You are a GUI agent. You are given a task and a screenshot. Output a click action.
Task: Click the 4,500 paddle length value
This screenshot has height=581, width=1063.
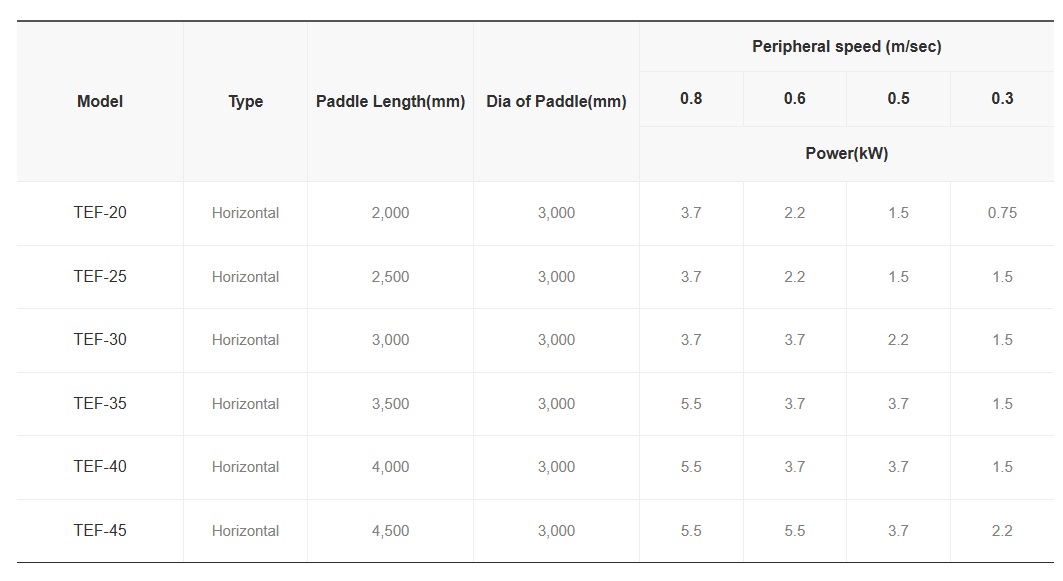pyautogui.click(x=390, y=530)
